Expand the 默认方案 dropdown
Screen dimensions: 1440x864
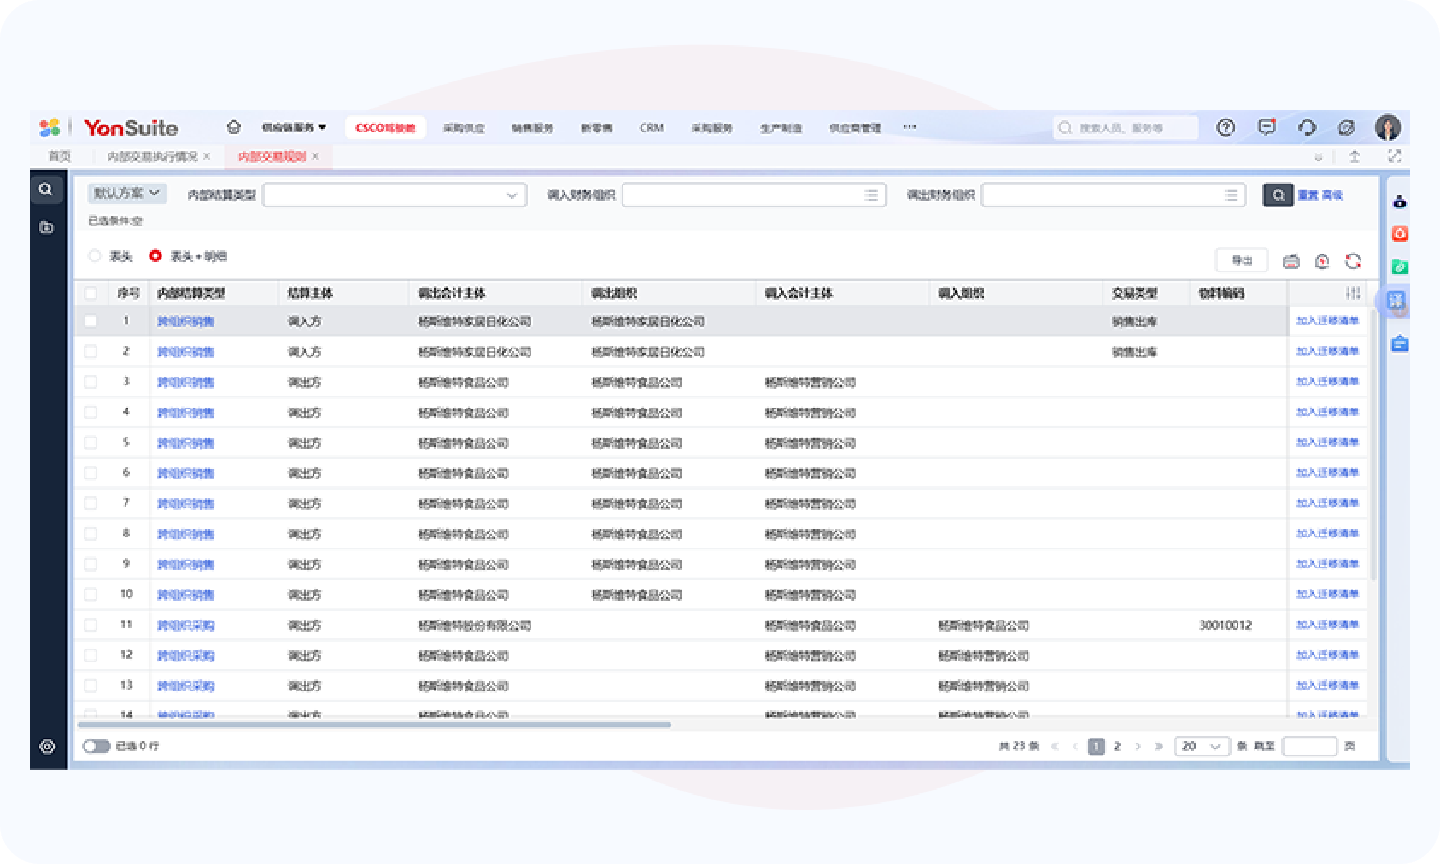pyautogui.click(x=127, y=193)
